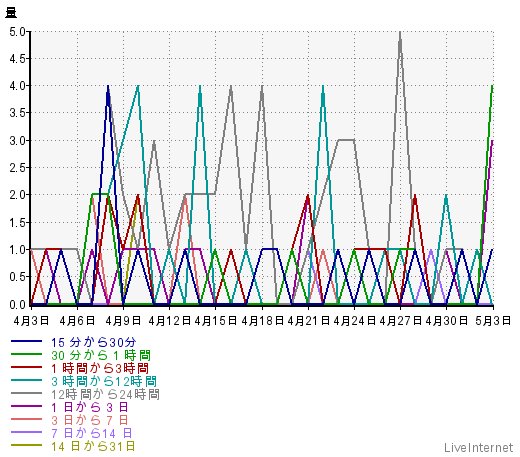Click the 4月27日 x-axis date label

click(x=401, y=321)
